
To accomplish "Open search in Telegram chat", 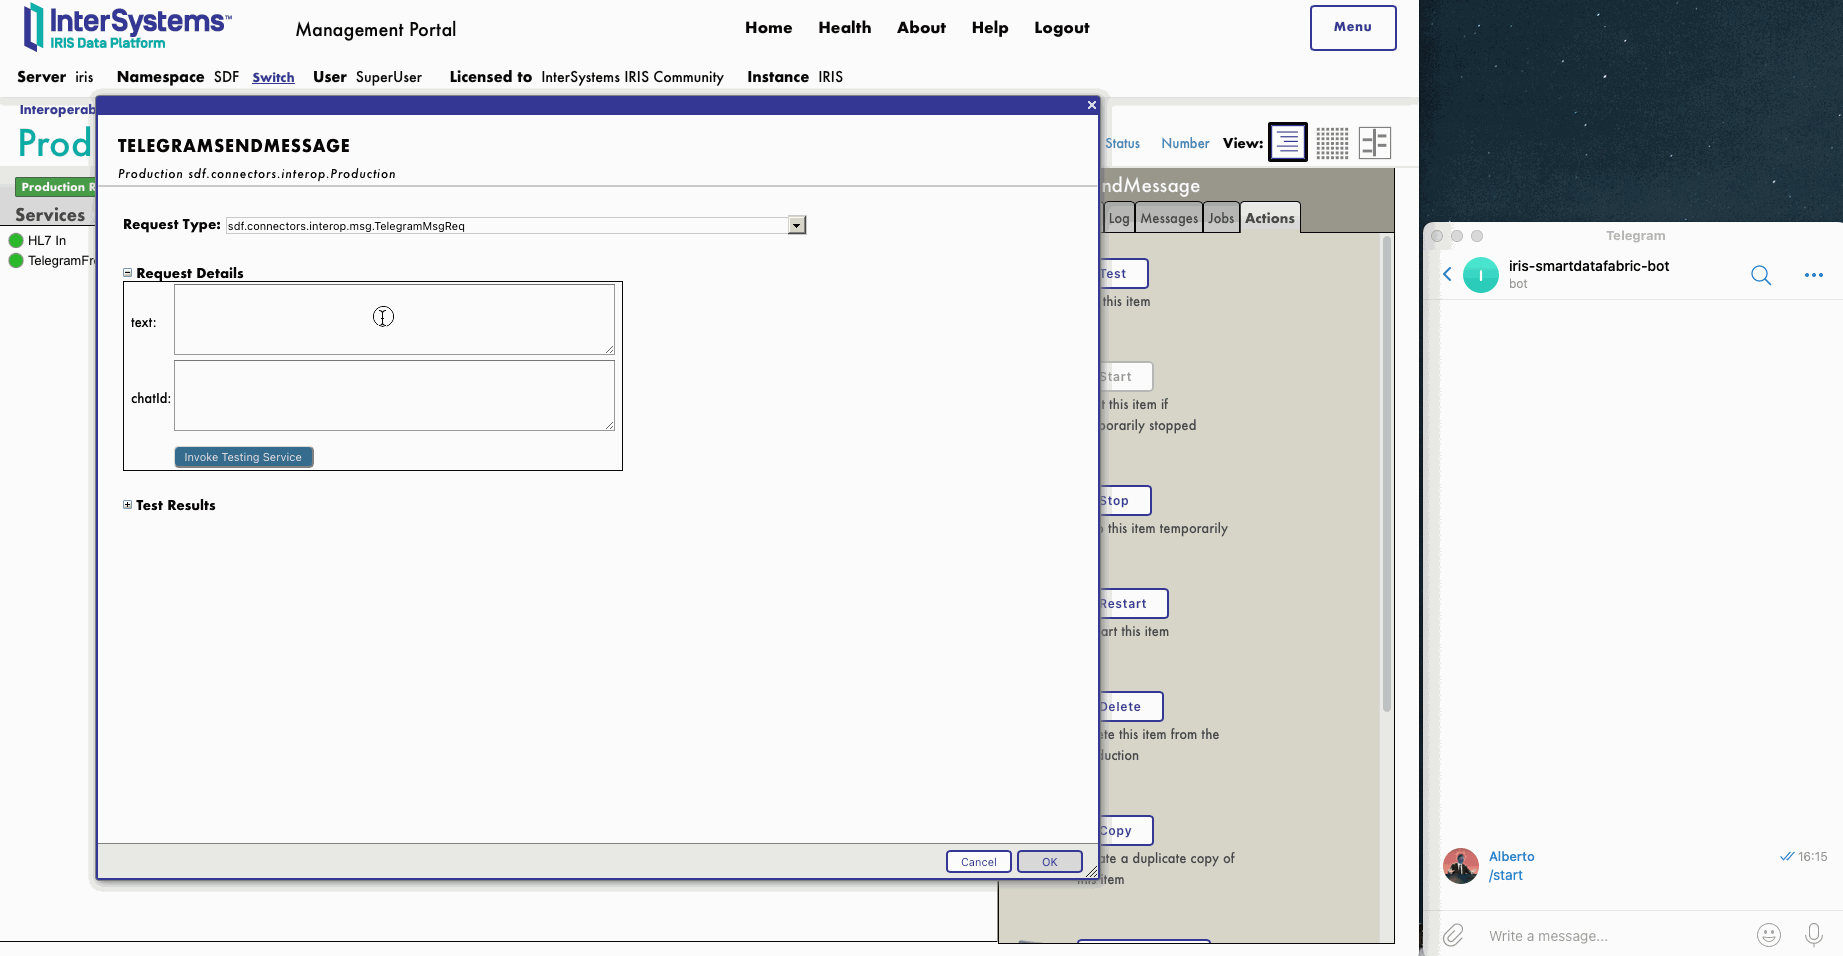I will click(x=1761, y=275).
